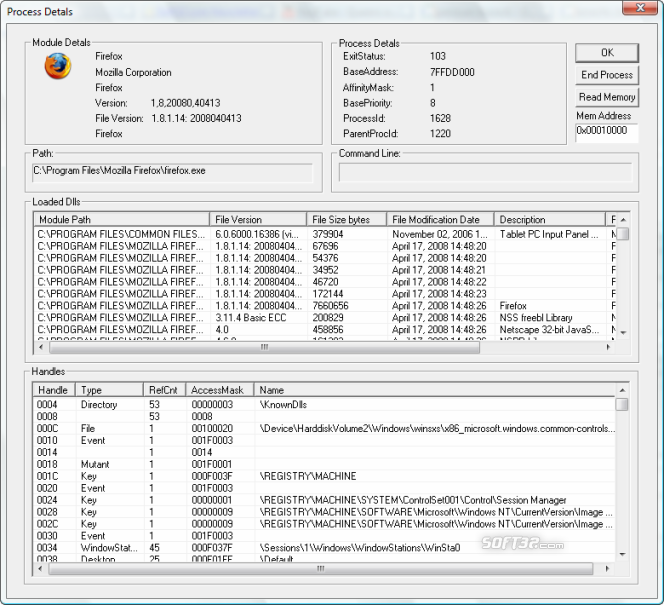Select handle 0020 Event row
Viewport: 664px width, 605px height.
(x=324, y=488)
